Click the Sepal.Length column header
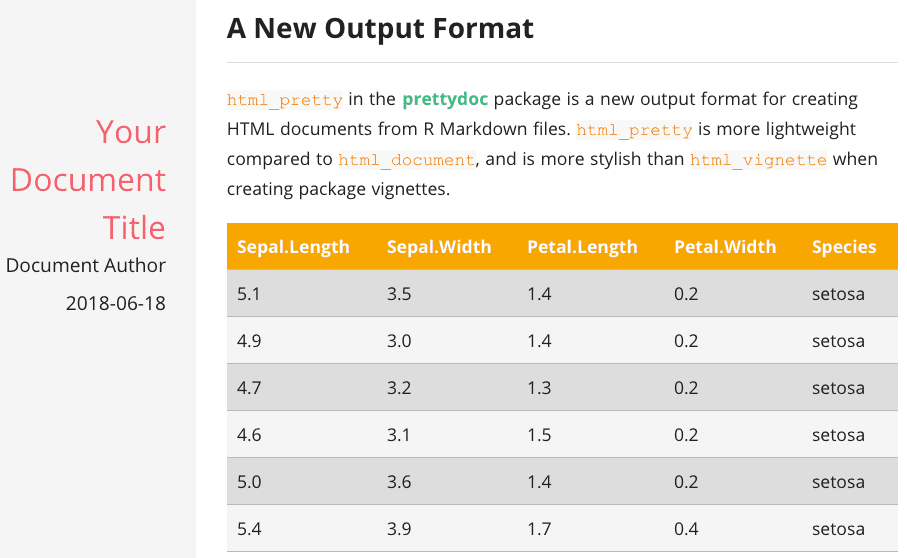This screenshot has height=558, width=907. tap(293, 247)
